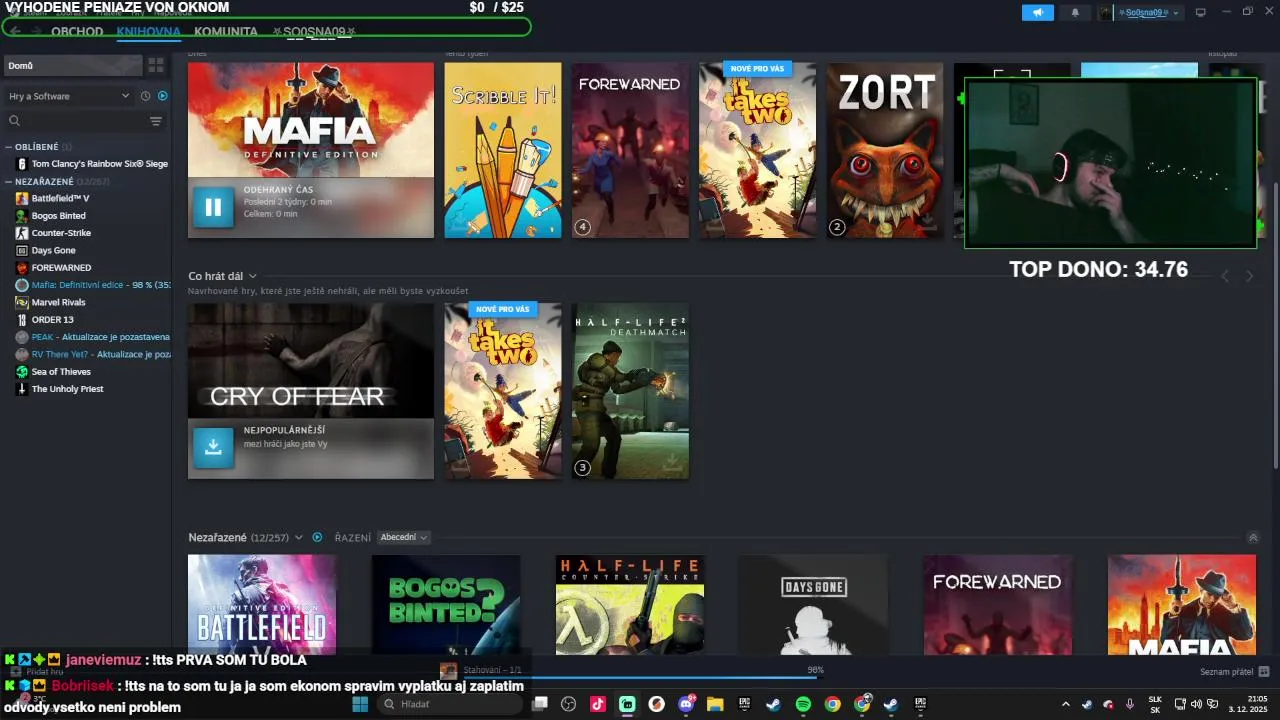1280x720 pixels.
Task: Open the So0sna09 account dropdown
Action: [x=1176, y=13]
